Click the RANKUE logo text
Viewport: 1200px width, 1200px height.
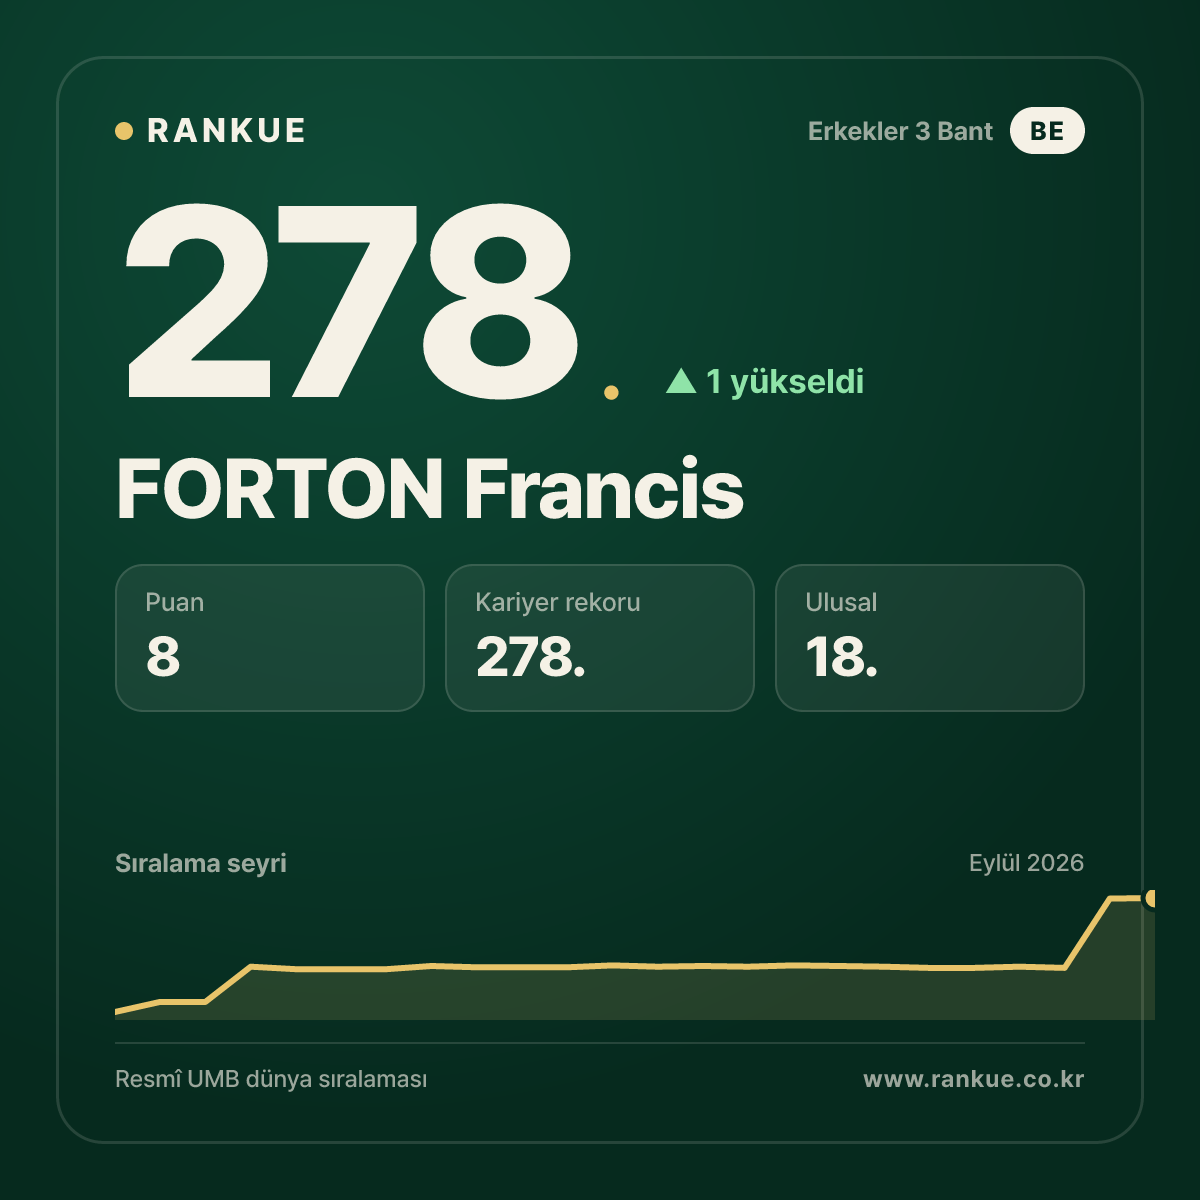tap(226, 131)
